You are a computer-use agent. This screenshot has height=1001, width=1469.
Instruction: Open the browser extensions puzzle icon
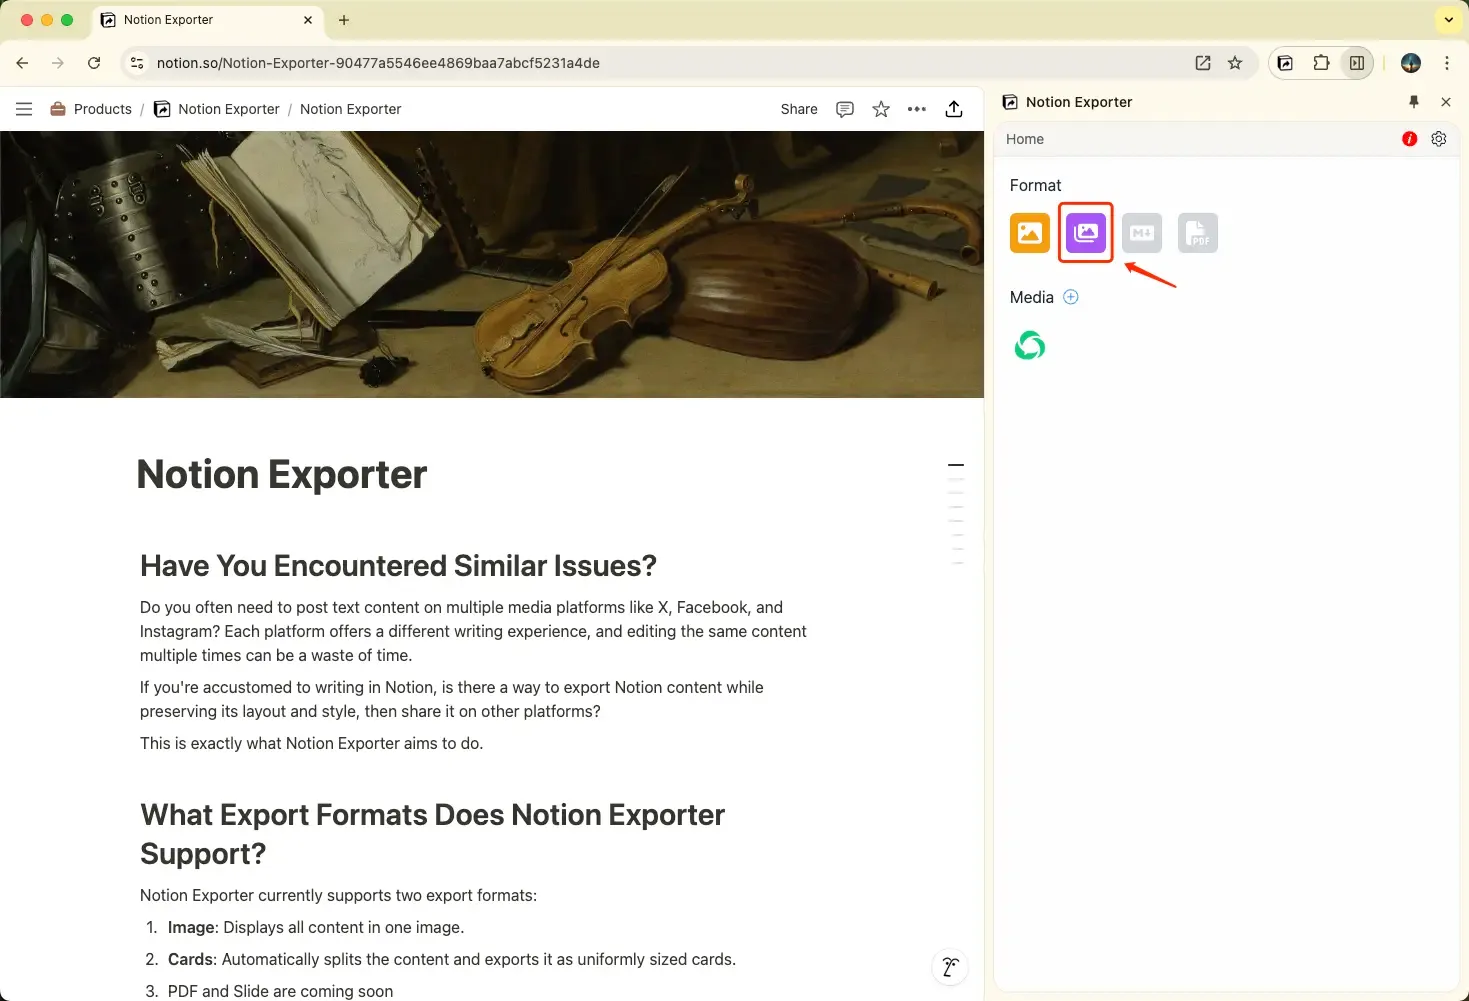(x=1321, y=62)
